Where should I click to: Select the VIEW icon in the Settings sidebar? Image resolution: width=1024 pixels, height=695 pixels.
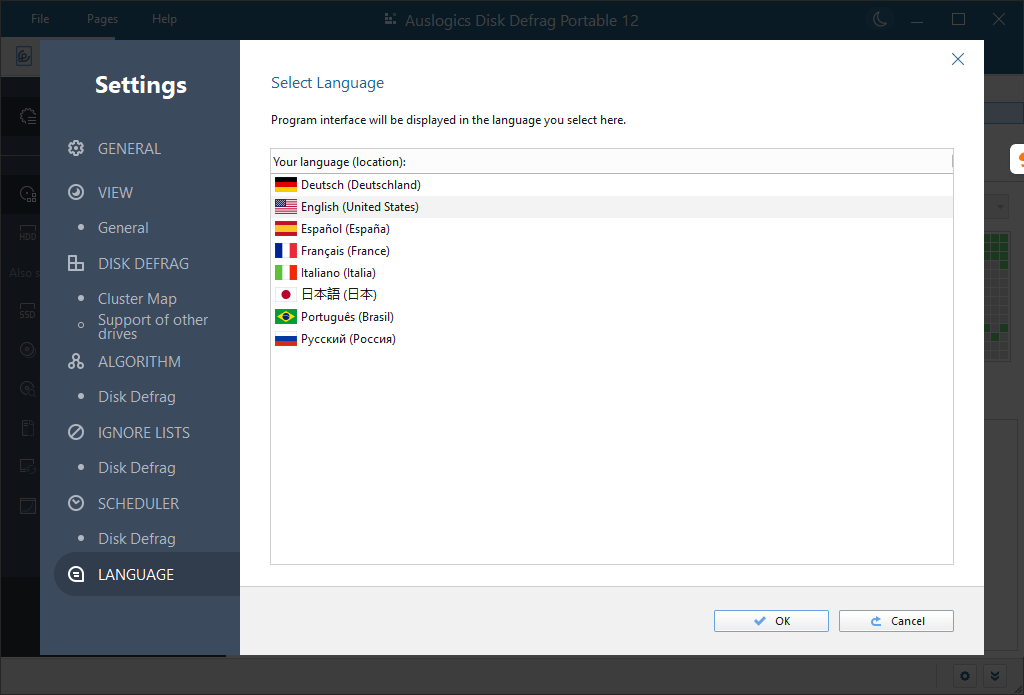coord(75,192)
